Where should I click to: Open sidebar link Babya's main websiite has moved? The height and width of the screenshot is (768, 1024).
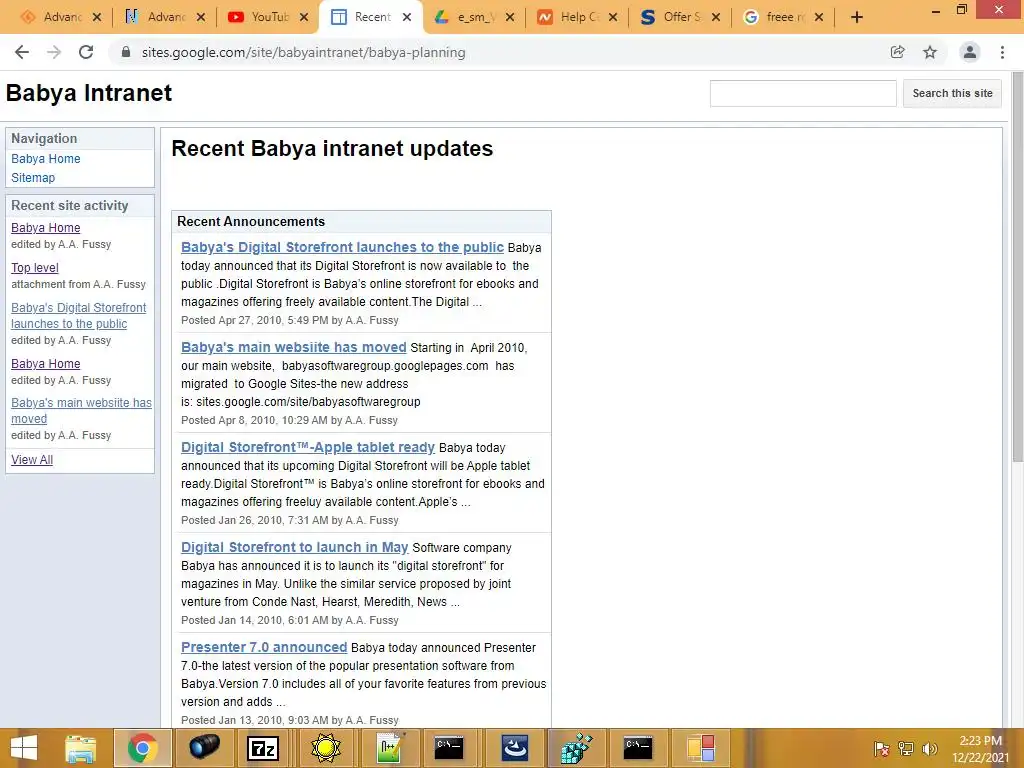(81, 411)
